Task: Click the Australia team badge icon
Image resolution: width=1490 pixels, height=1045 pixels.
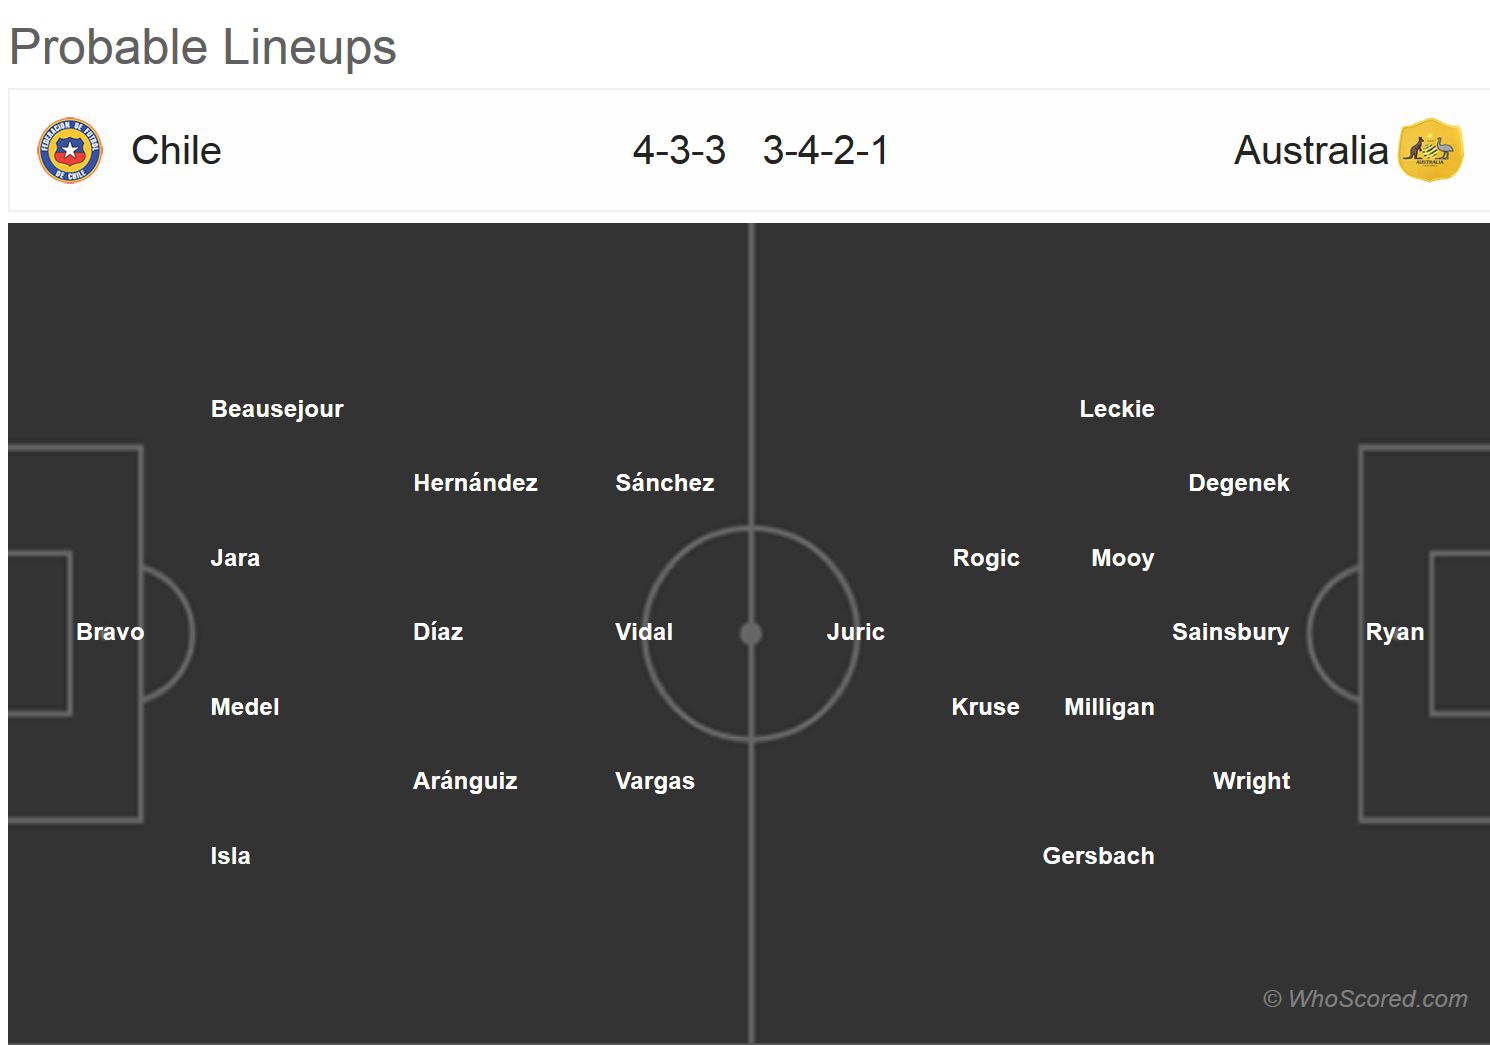Action: coord(1431,151)
